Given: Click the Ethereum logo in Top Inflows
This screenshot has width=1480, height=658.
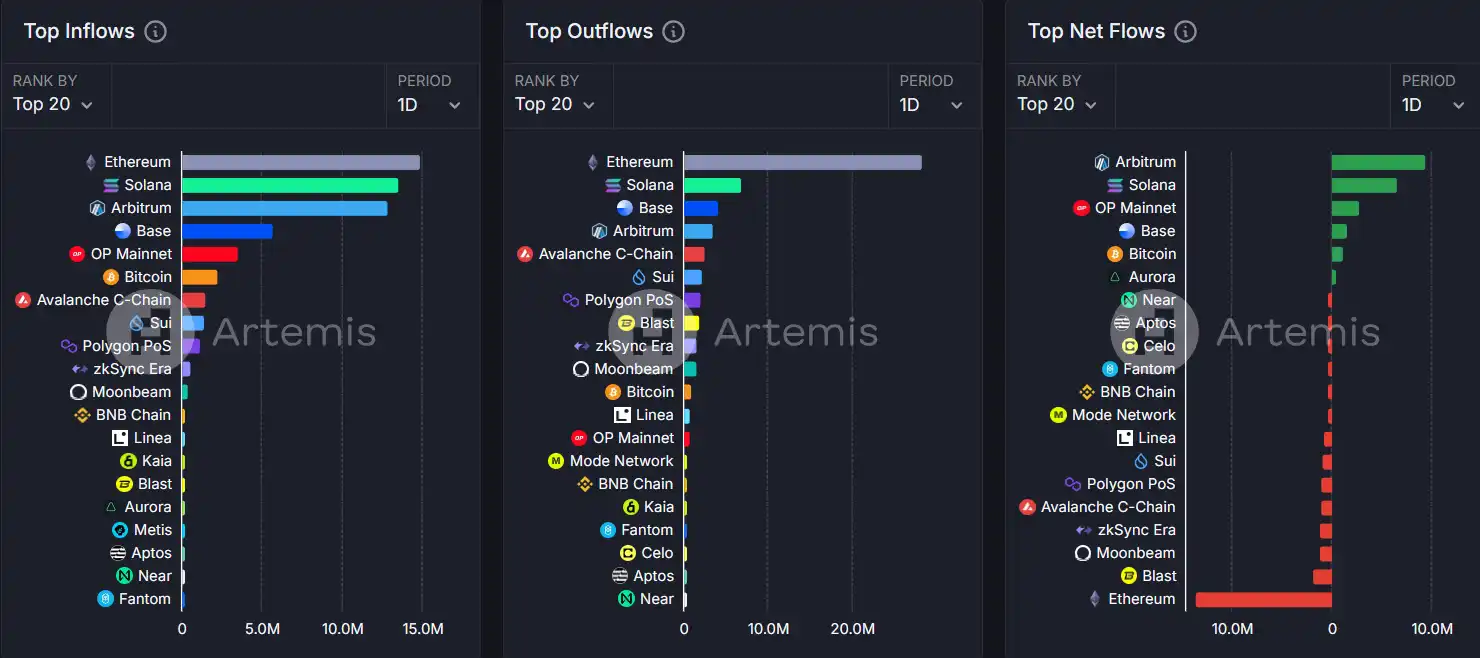Looking at the screenshot, I should [90, 162].
